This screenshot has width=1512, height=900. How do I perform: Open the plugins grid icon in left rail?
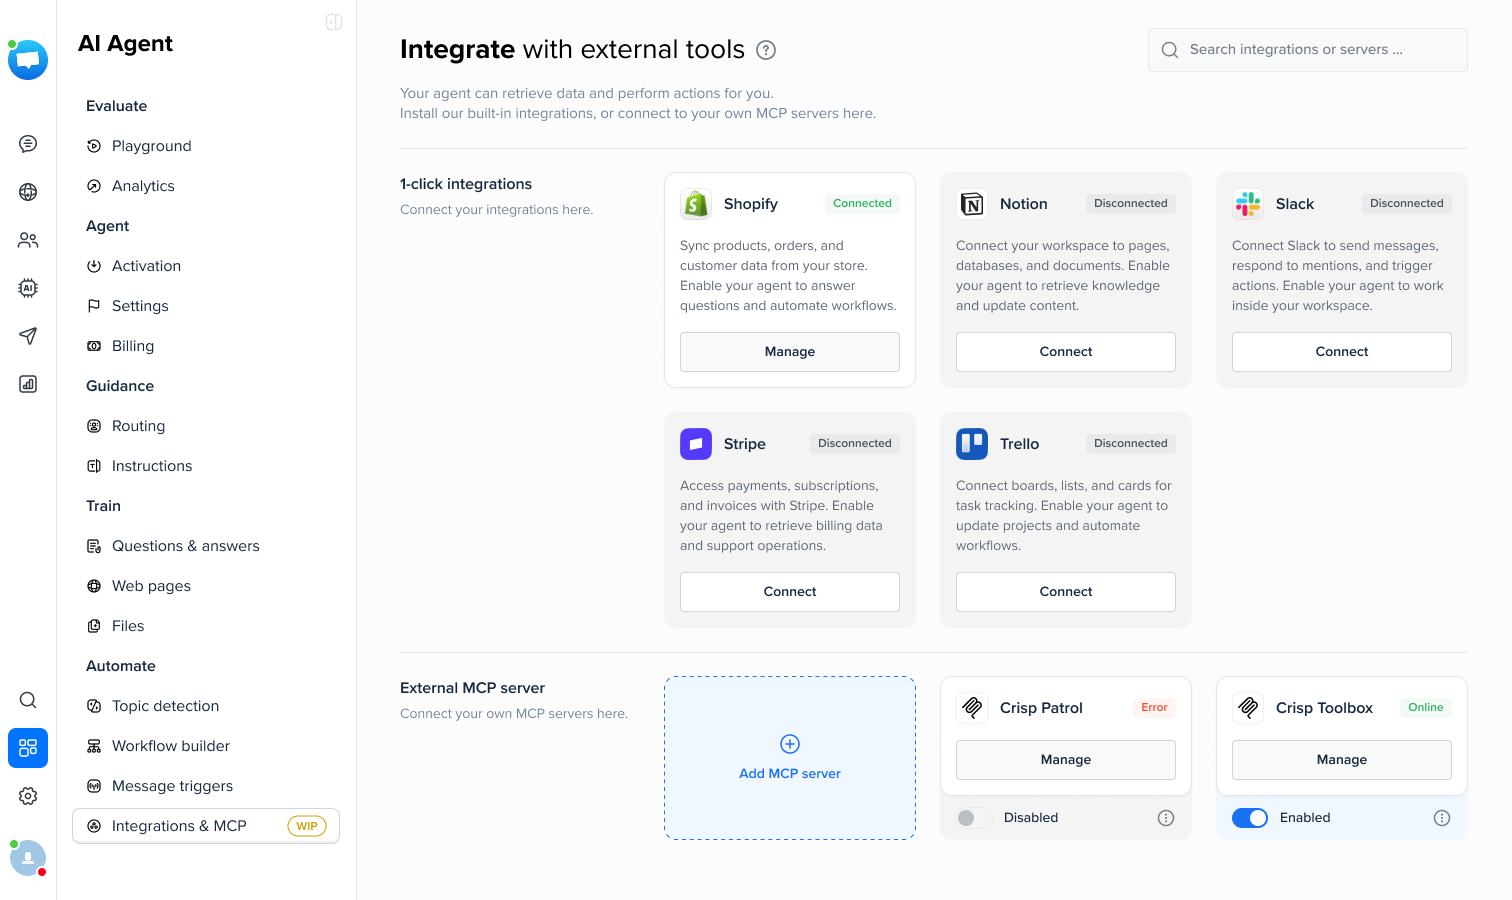tap(28, 748)
